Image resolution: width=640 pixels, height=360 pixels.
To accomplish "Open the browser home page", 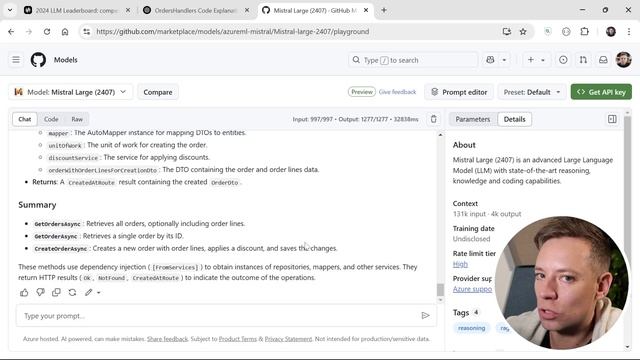I will click(65, 32).
